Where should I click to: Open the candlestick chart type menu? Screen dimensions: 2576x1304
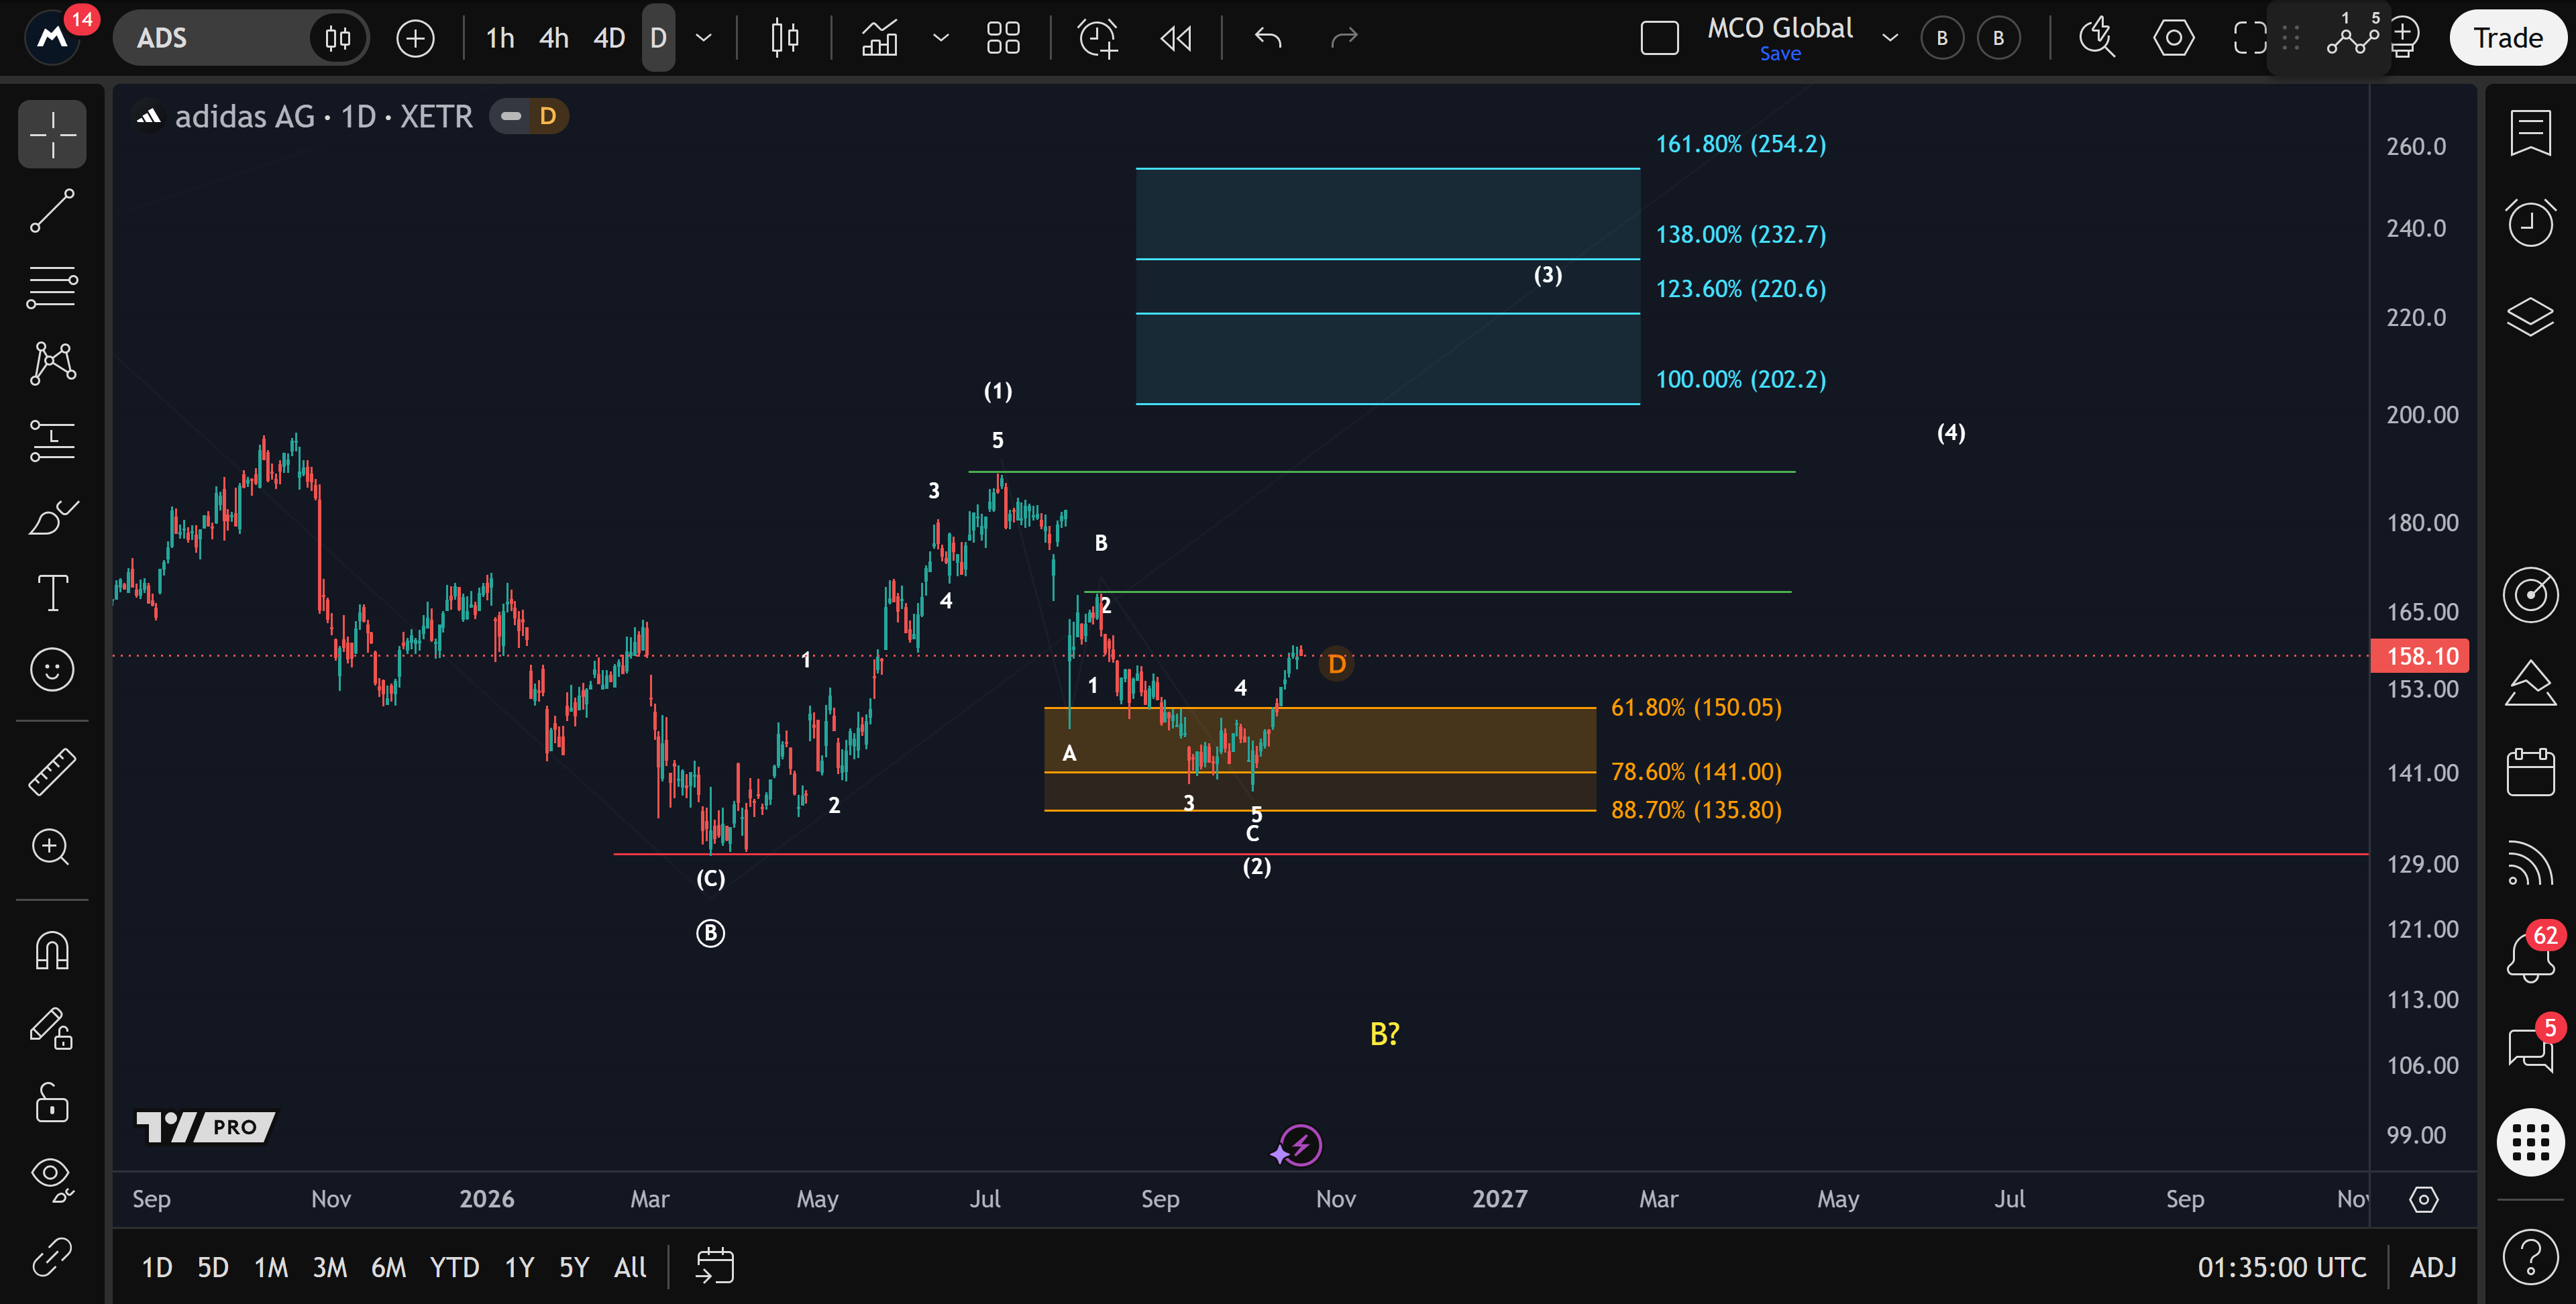point(785,38)
